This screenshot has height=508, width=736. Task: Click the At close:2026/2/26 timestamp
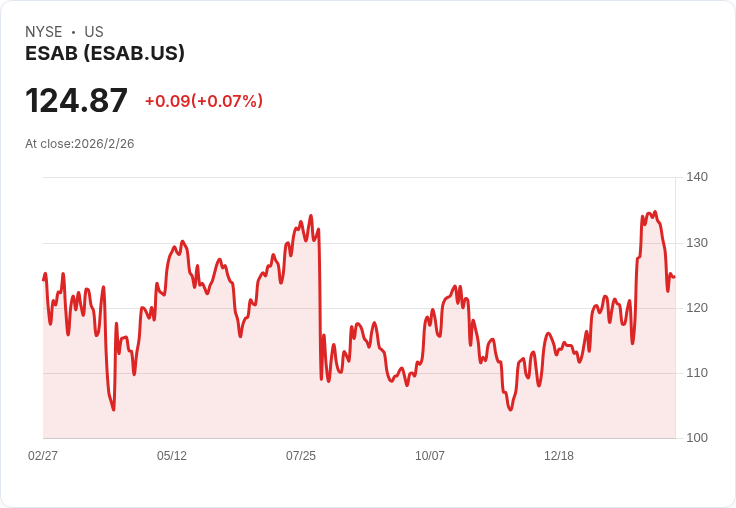pyautogui.click(x=80, y=144)
